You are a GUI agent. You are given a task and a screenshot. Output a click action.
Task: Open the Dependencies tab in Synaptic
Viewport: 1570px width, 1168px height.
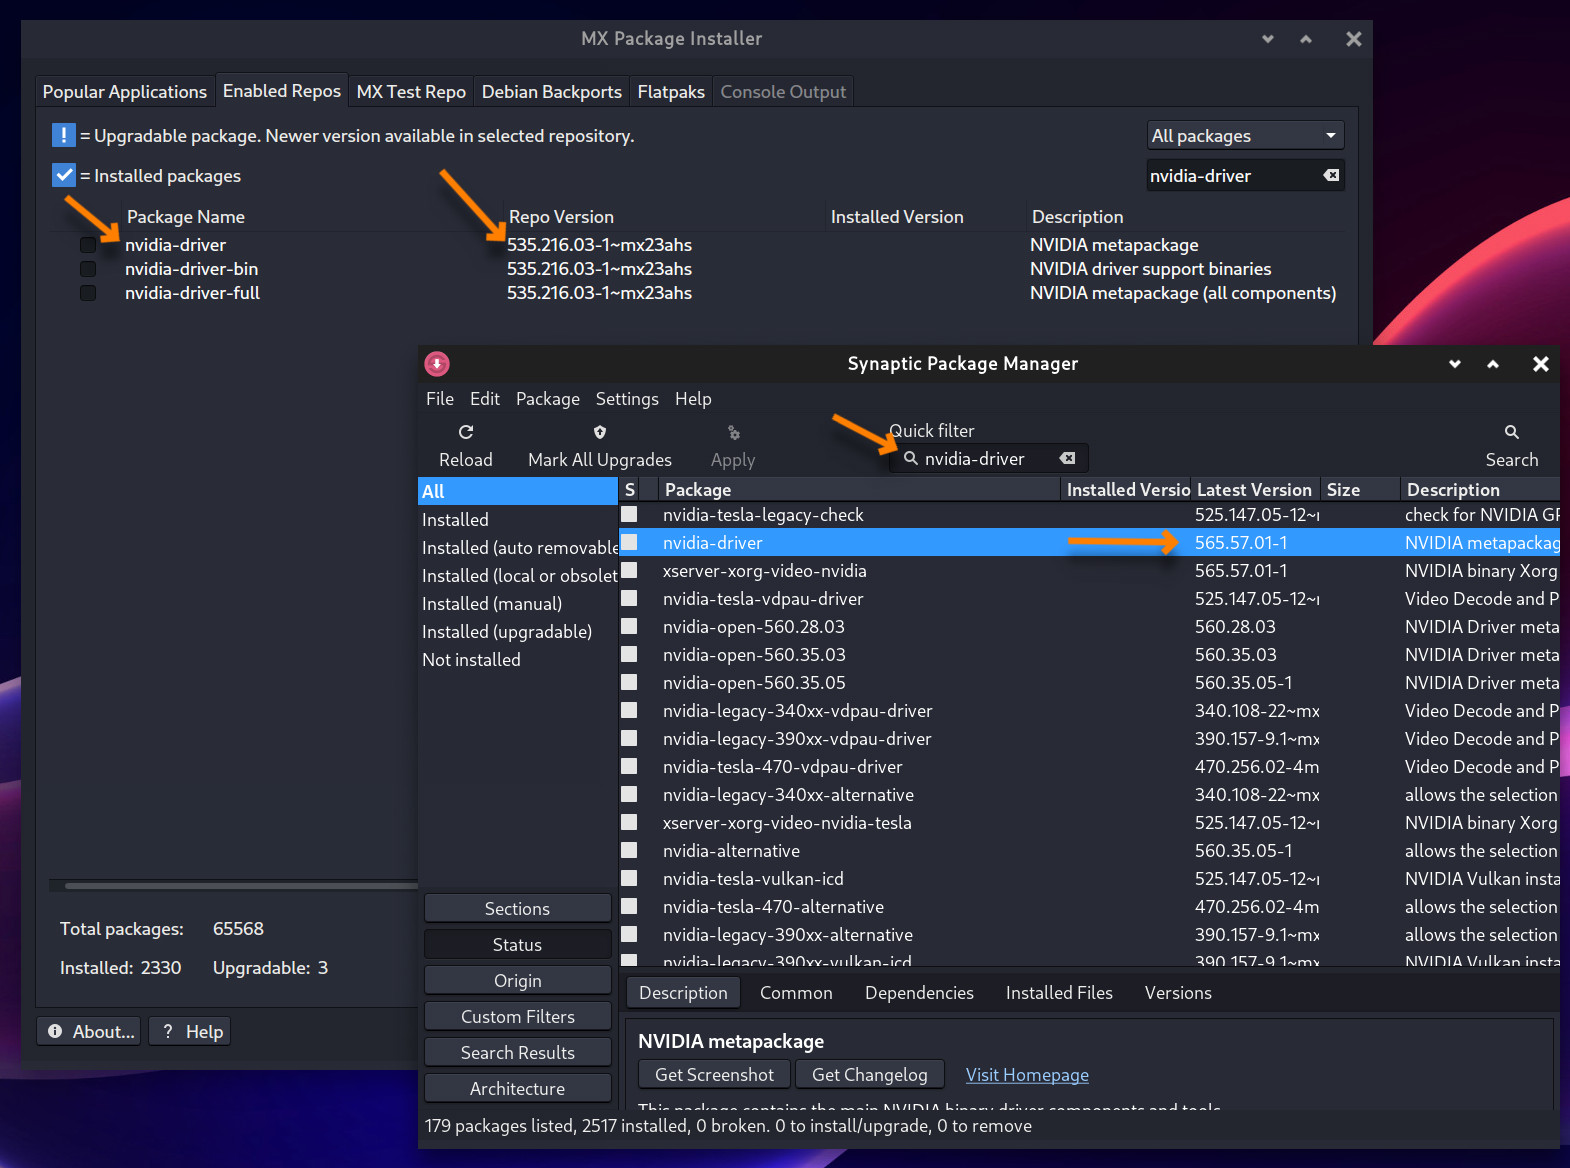(x=919, y=993)
